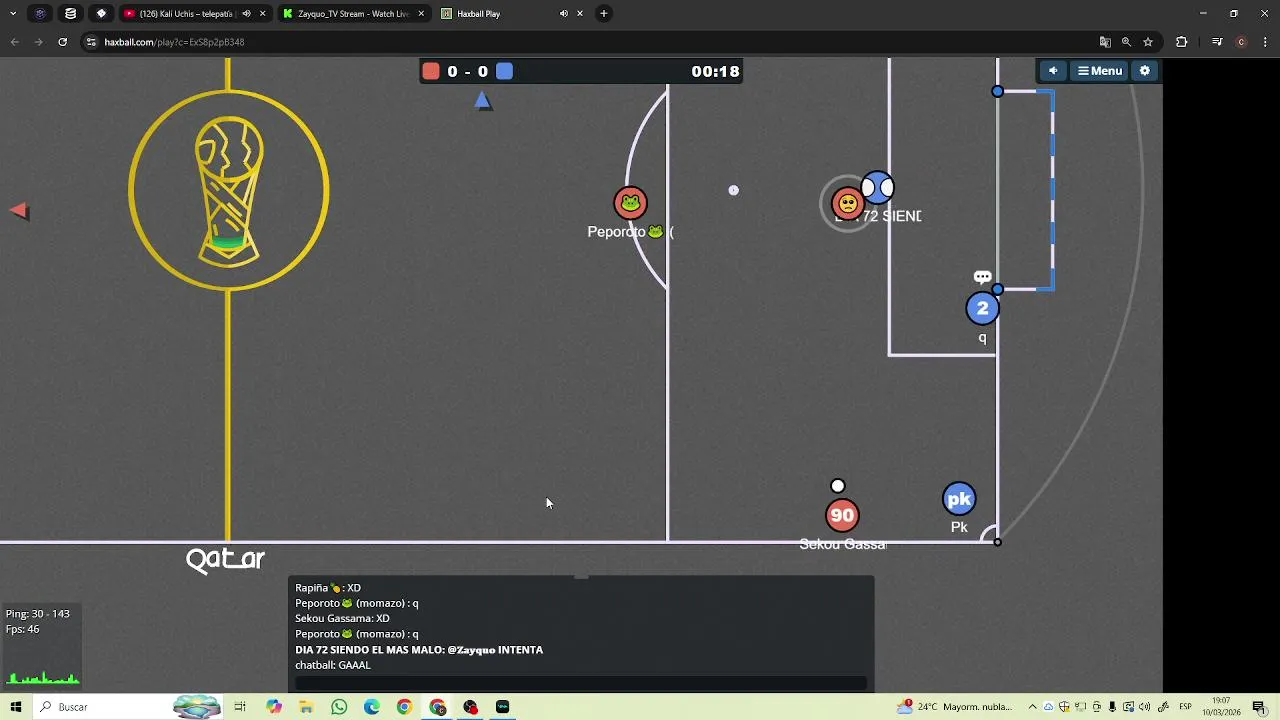The width and height of the screenshot is (1280, 720).
Task: Translate this page icon
Action: click(x=1105, y=42)
